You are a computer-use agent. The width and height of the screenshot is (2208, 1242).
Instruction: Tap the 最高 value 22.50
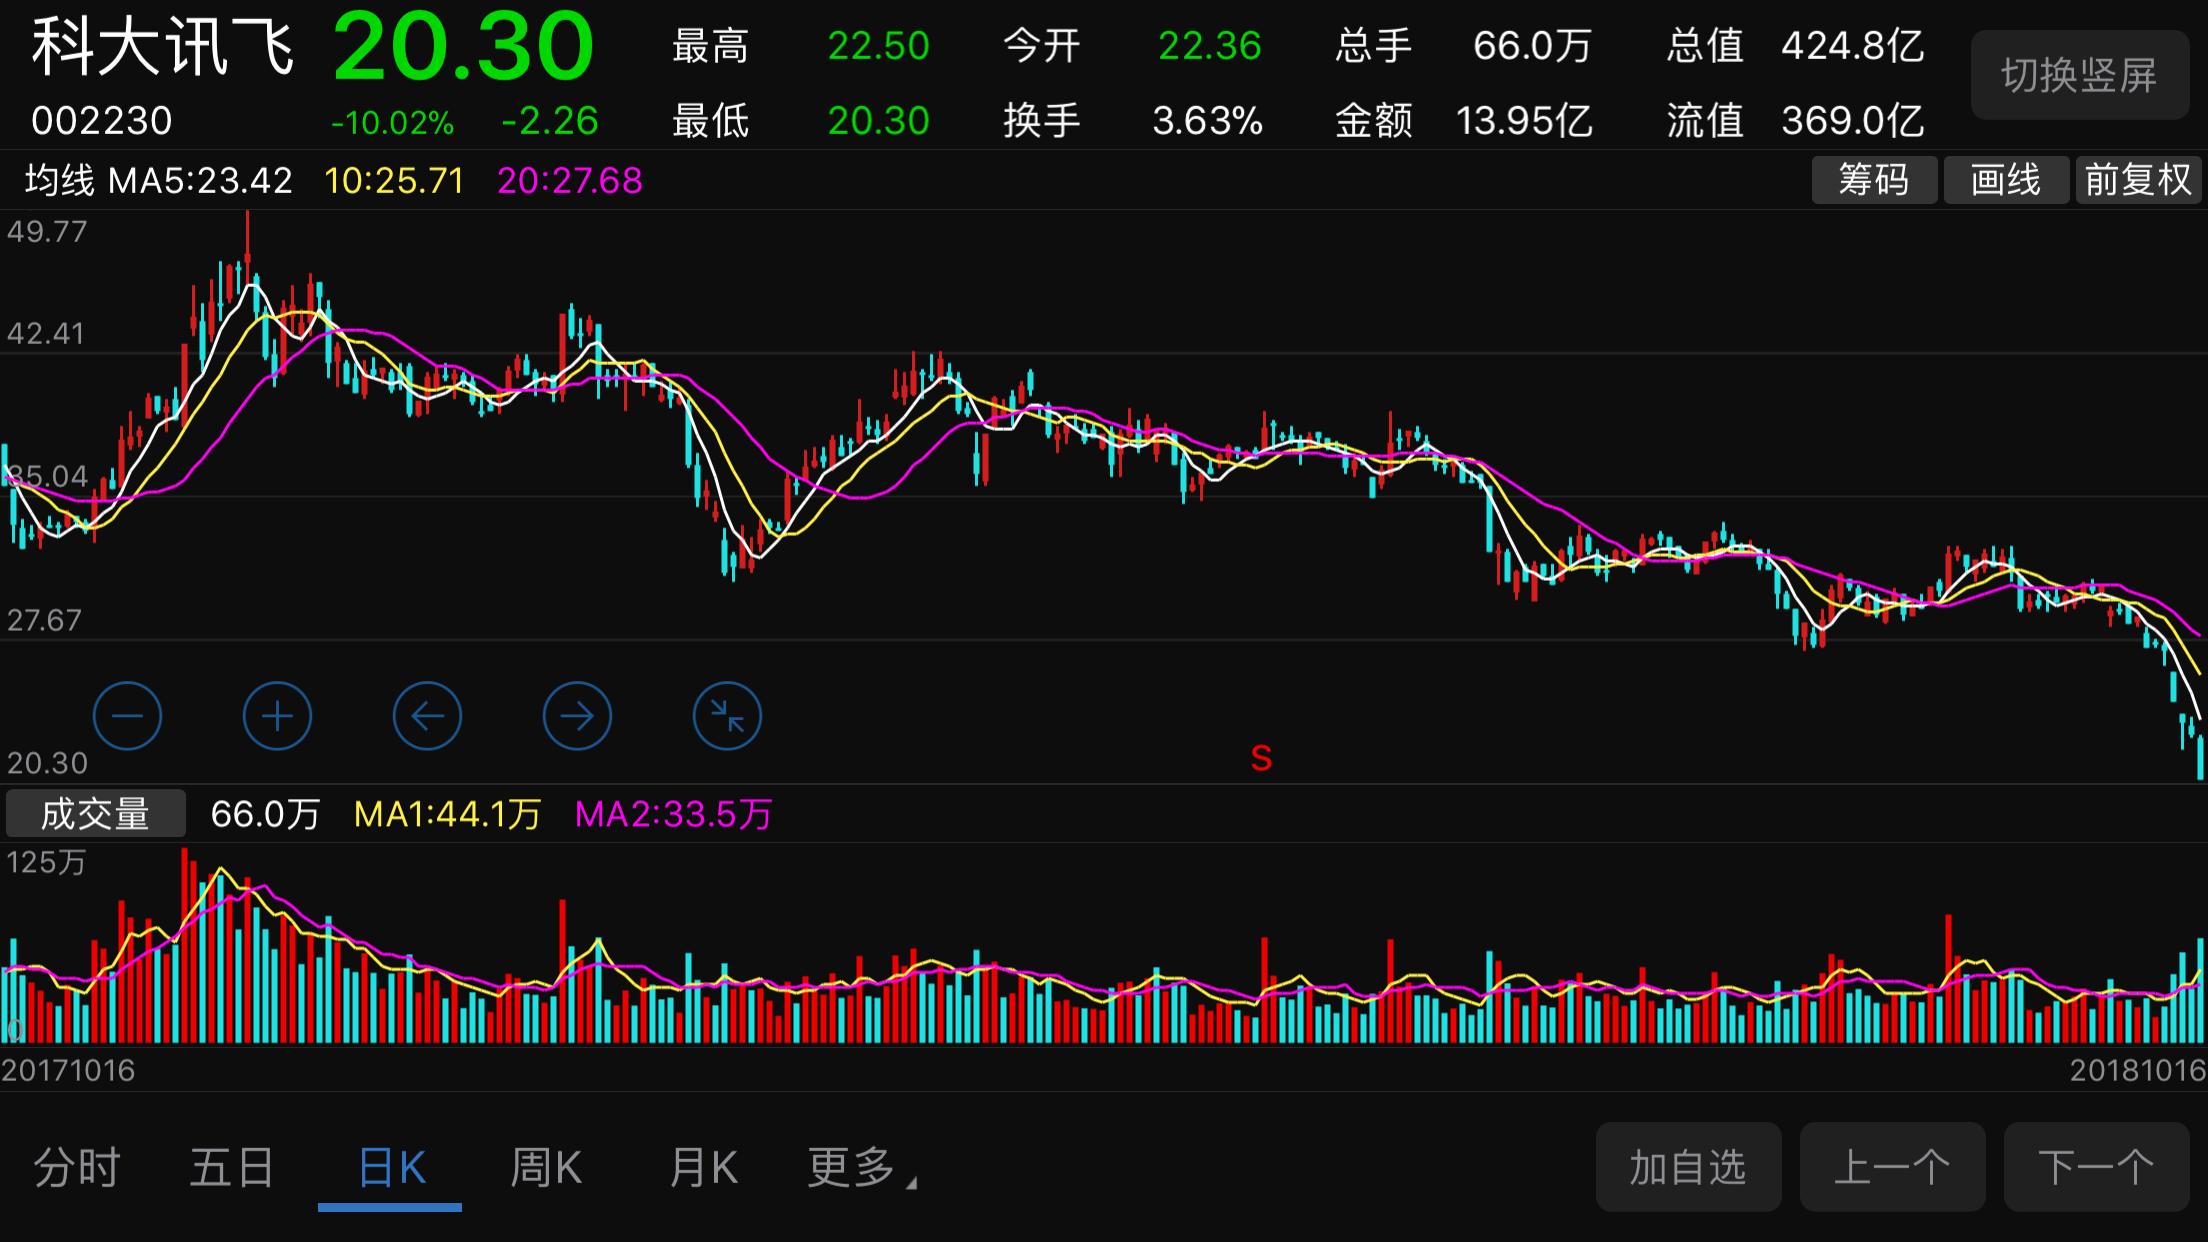click(x=879, y=46)
